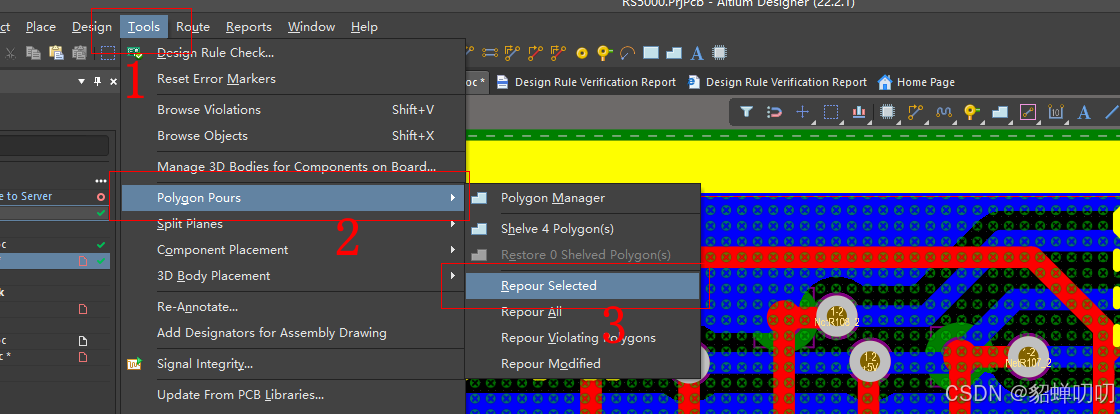The image size is (1120, 414).
Task: Click the three-dots options button in panel
Action: pos(101,181)
